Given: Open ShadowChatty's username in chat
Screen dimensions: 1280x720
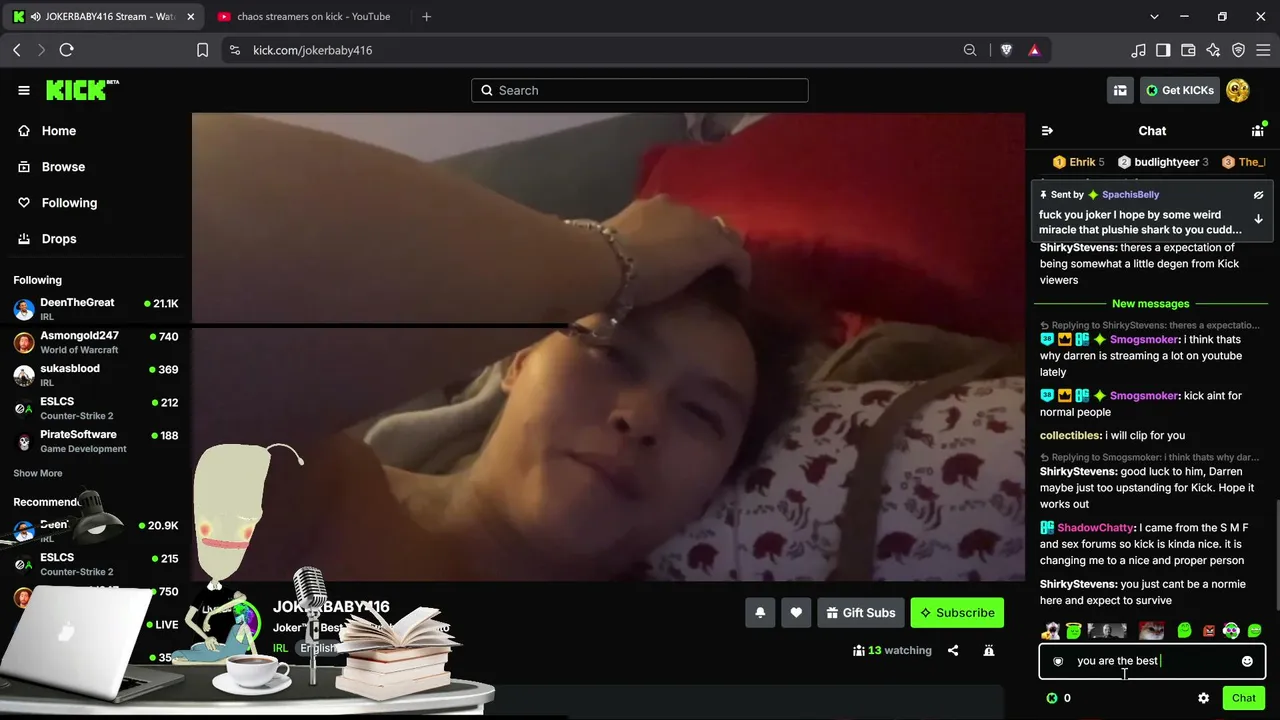Looking at the screenshot, I should pos(1096,528).
